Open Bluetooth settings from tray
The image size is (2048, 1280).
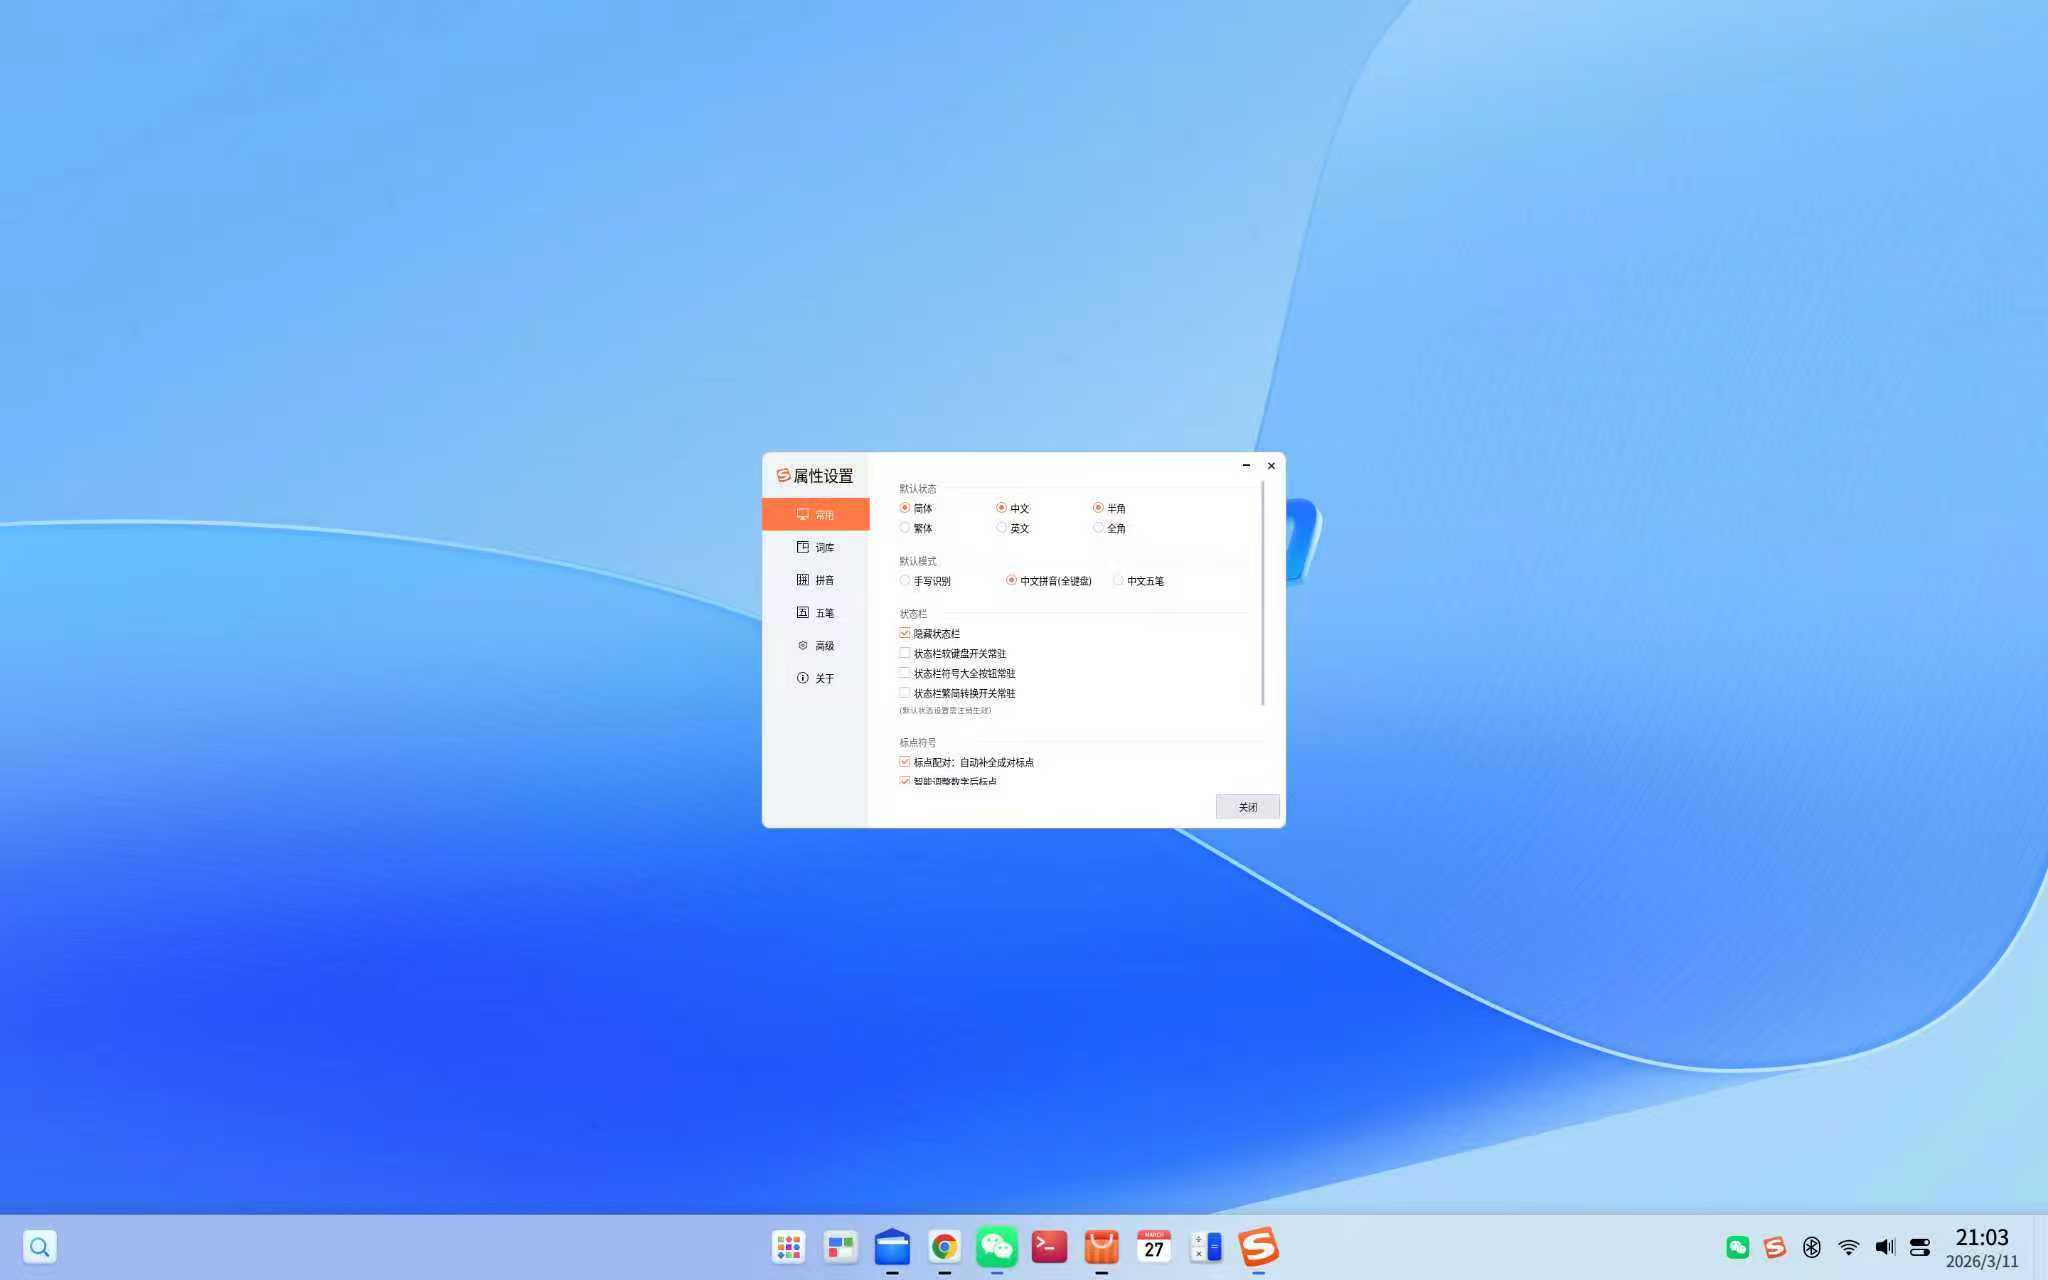tap(1812, 1247)
